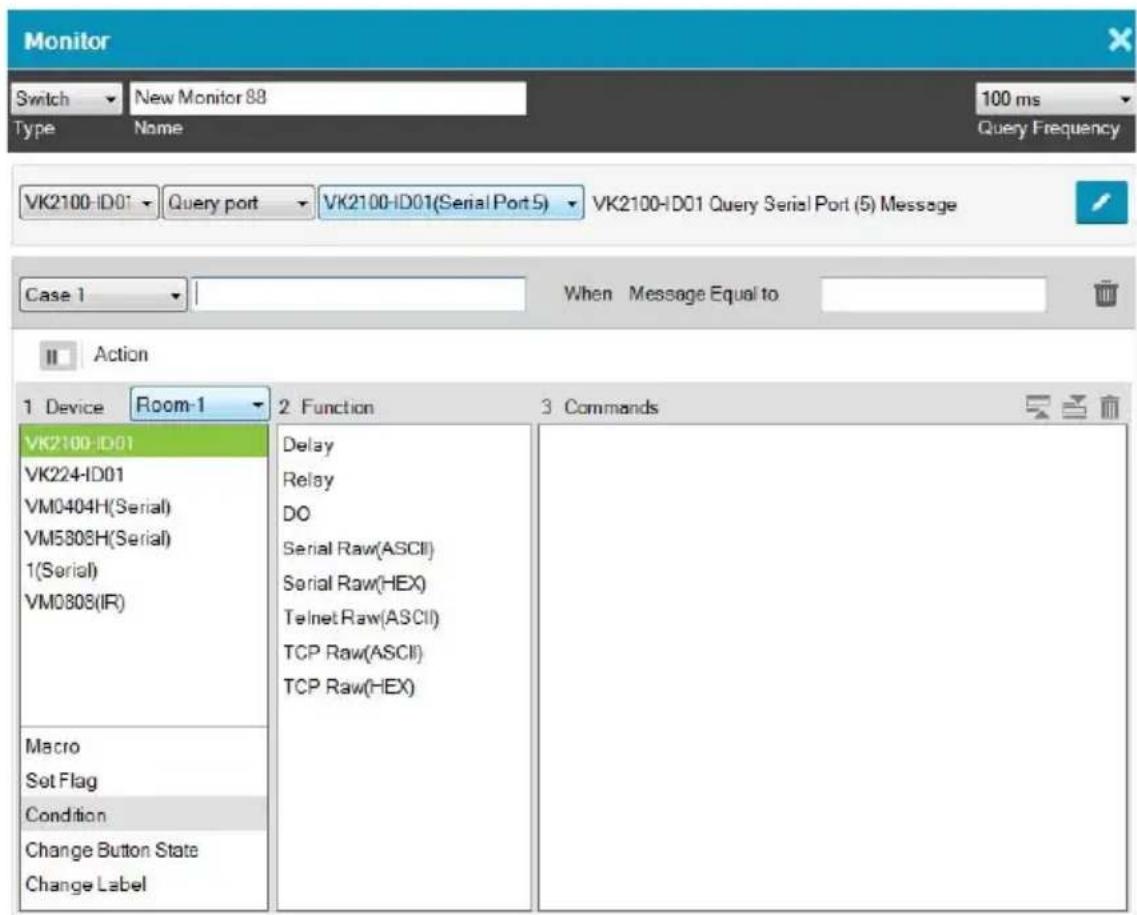
Task: Select Change Label item
Action: tap(144, 884)
